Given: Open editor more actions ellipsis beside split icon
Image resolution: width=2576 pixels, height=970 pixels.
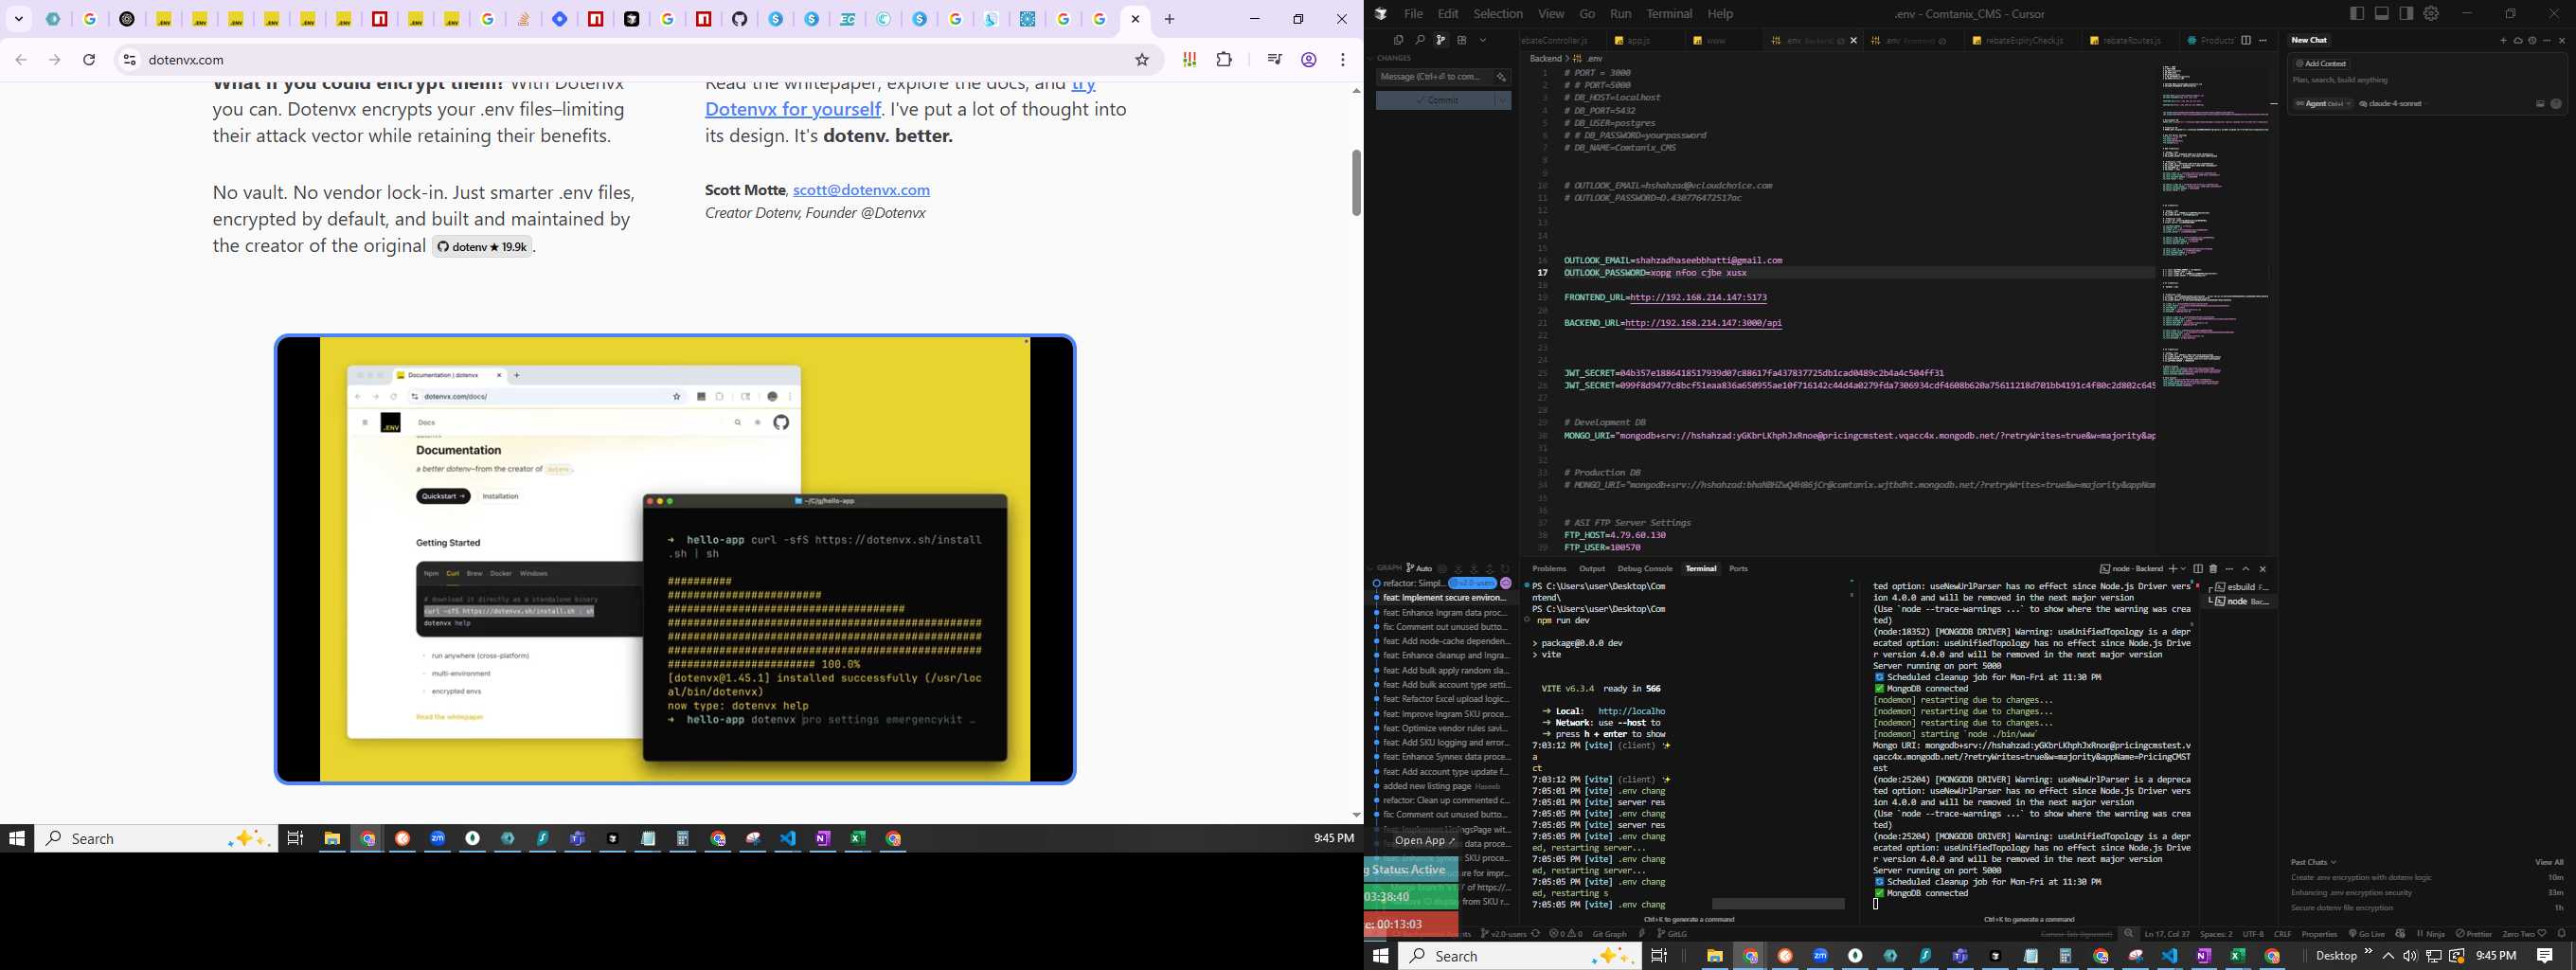Looking at the screenshot, I should pos(2263,41).
